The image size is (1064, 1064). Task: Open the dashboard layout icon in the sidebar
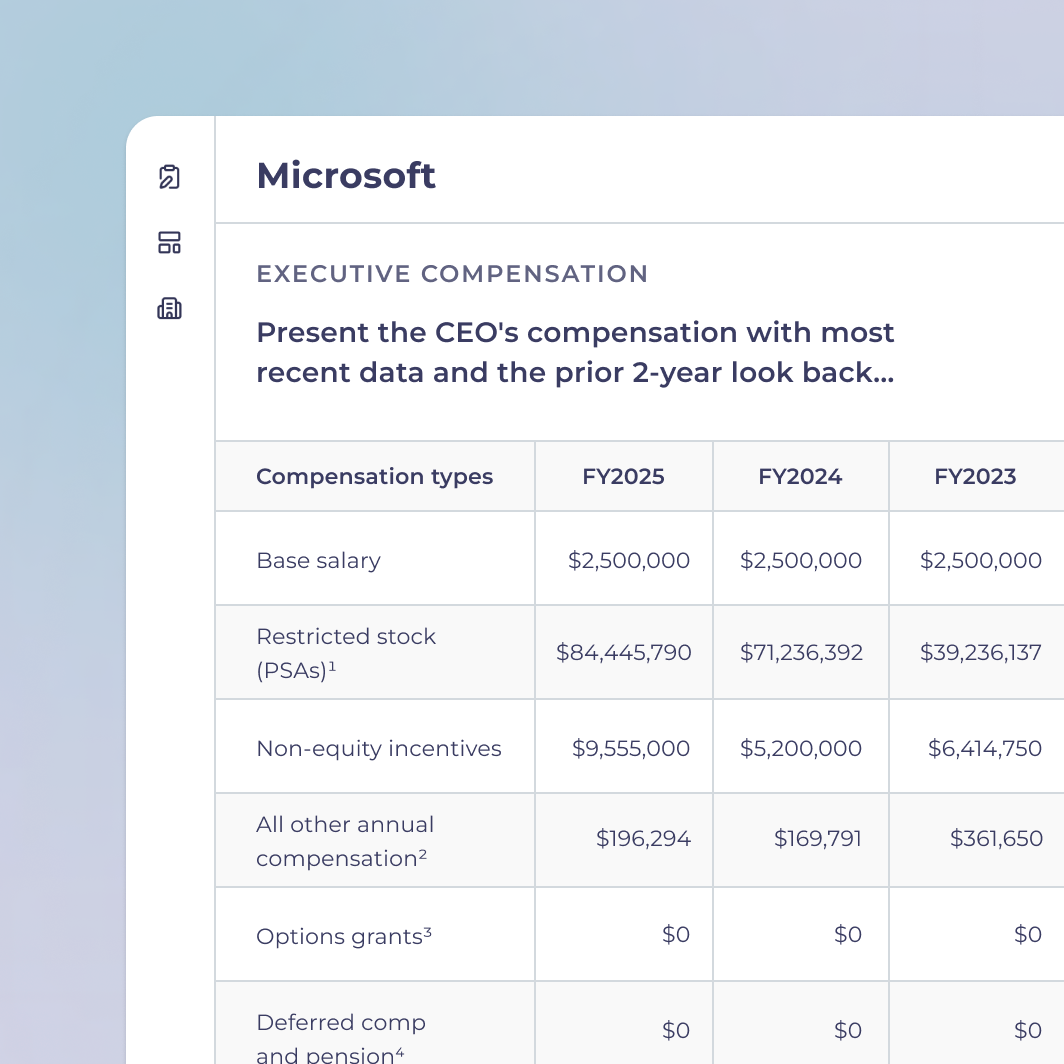click(170, 242)
